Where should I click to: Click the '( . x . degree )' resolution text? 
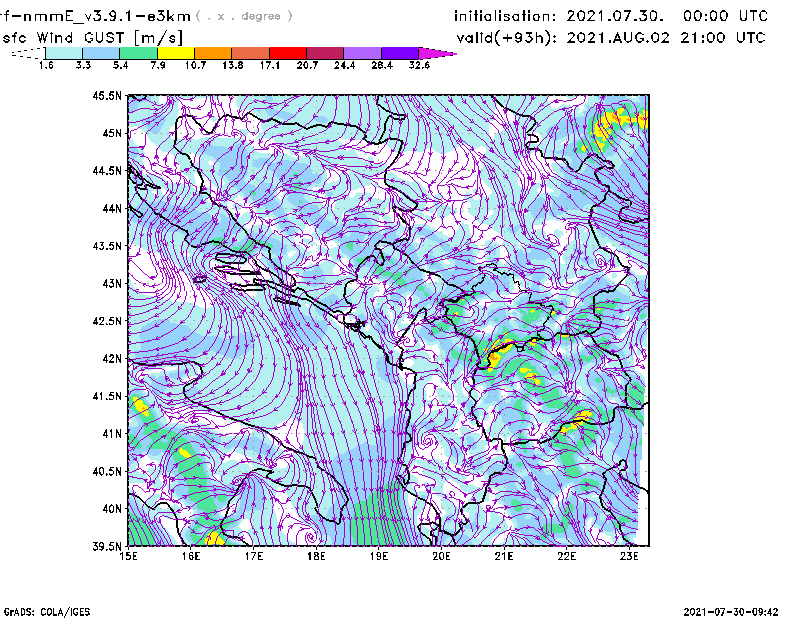pos(244,16)
